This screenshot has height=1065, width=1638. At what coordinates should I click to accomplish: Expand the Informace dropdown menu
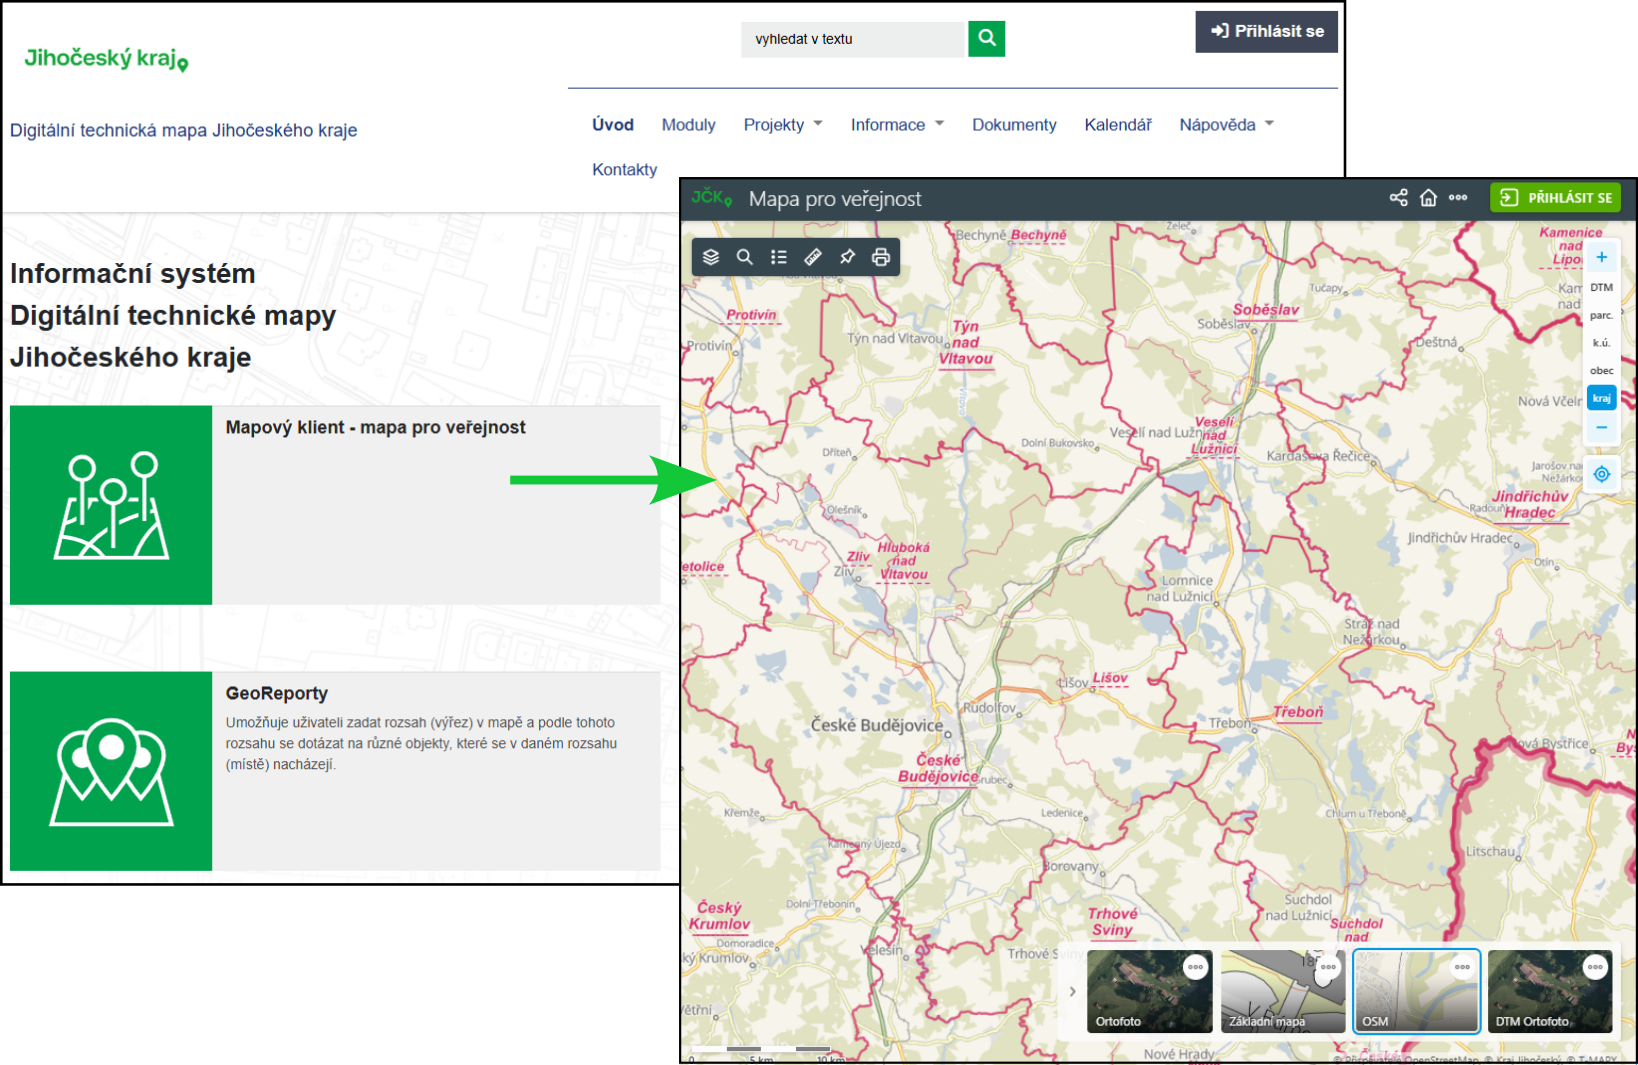pyautogui.click(x=897, y=125)
